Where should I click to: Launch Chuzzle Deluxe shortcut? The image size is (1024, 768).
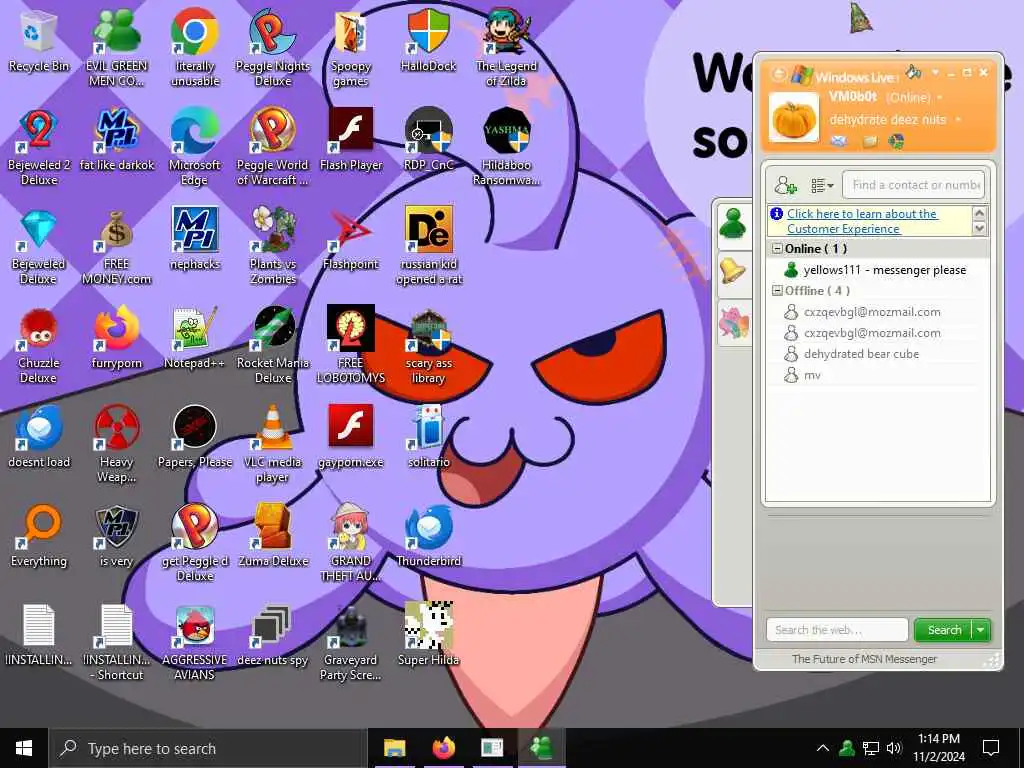pos(39,345)
